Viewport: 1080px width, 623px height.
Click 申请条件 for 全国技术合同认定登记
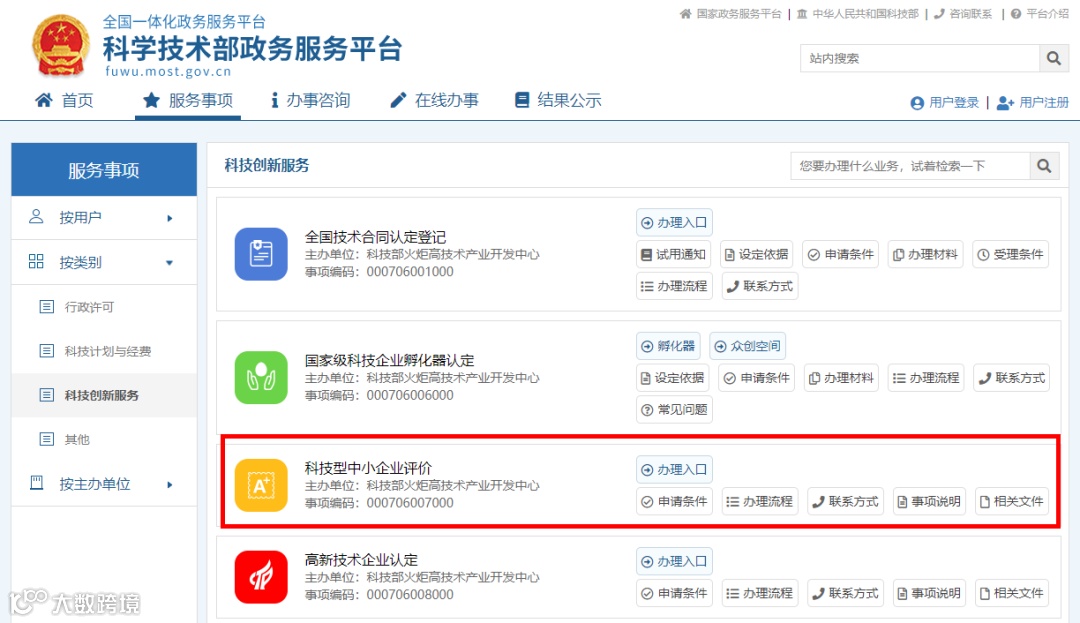pos(840,255)
